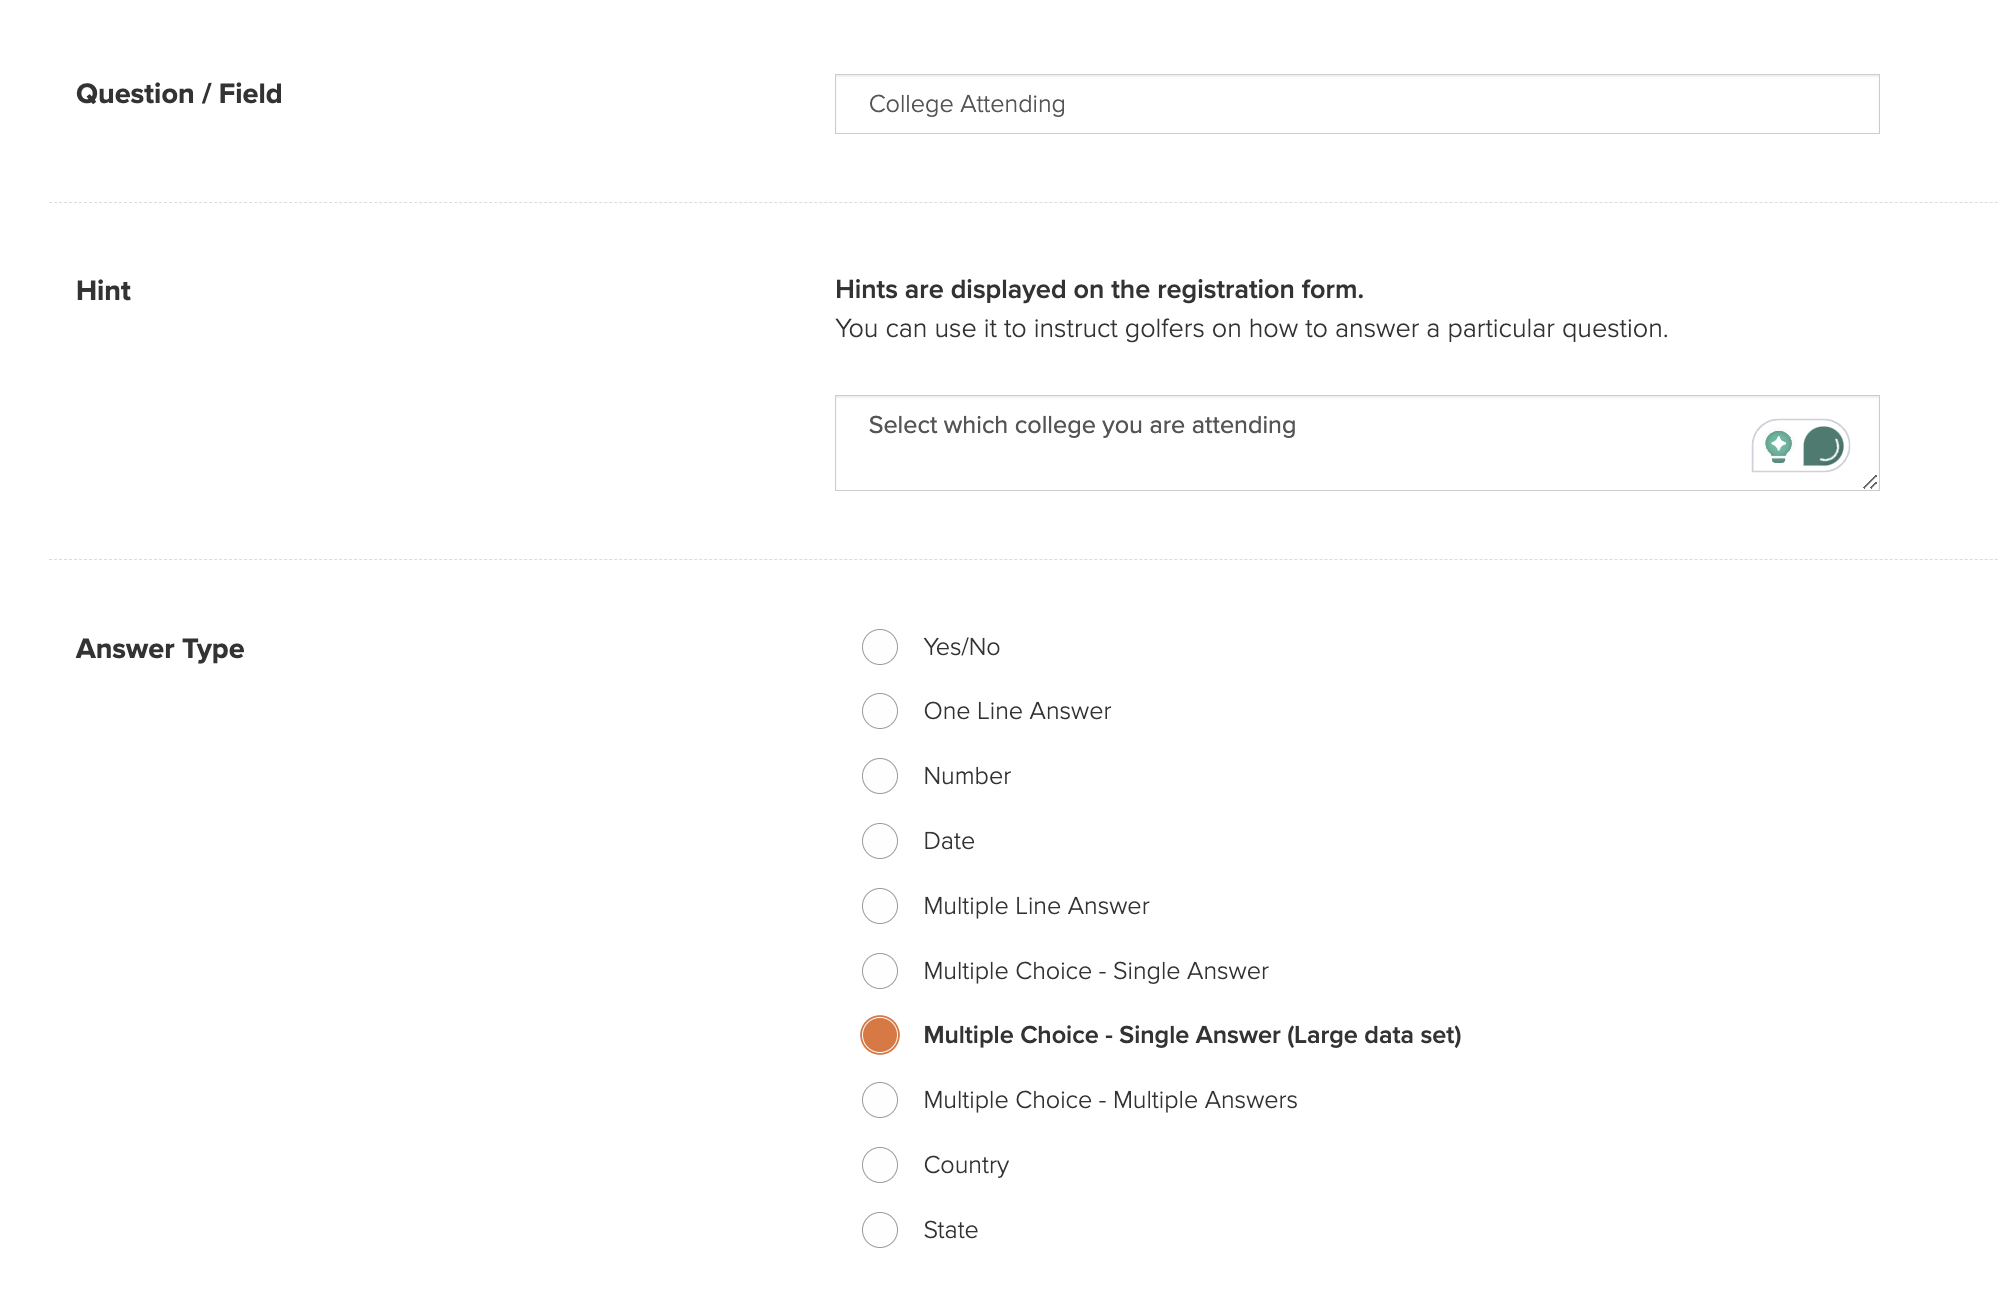Choose the Number answer type
The width and height of the screenshot is (1998, 1314).
[880, 776]
